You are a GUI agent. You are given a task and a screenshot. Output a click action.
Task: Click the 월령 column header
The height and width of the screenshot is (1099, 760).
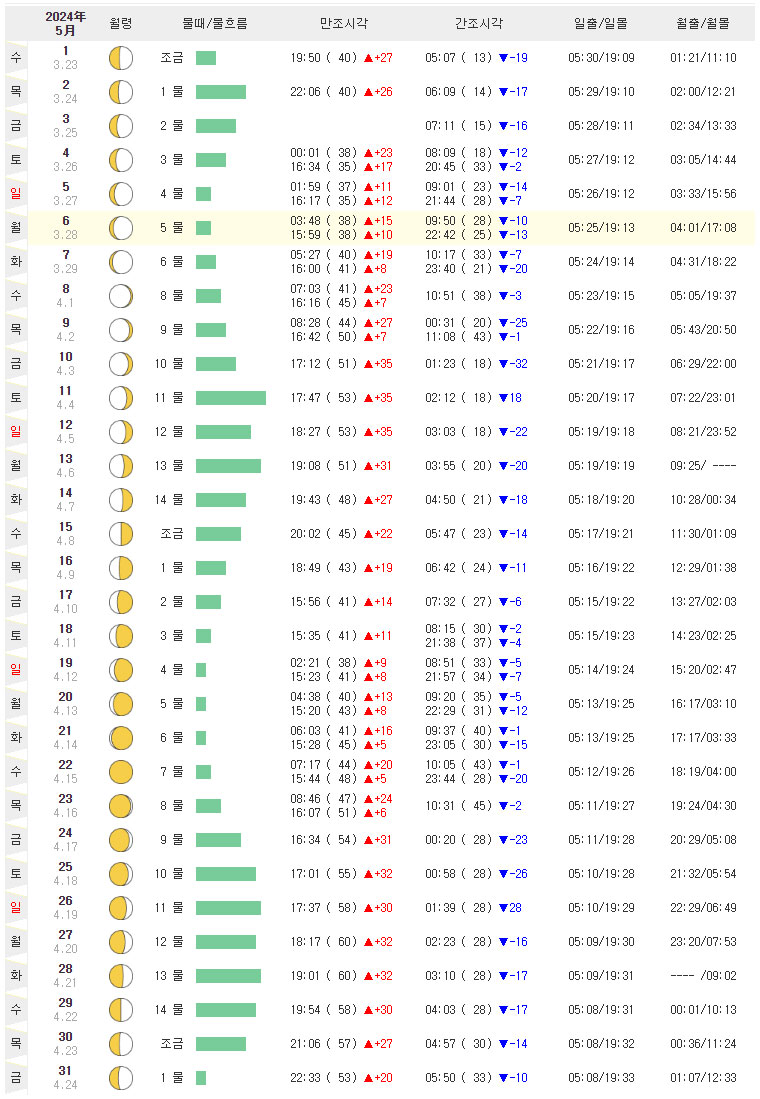[x=121, y=22]
